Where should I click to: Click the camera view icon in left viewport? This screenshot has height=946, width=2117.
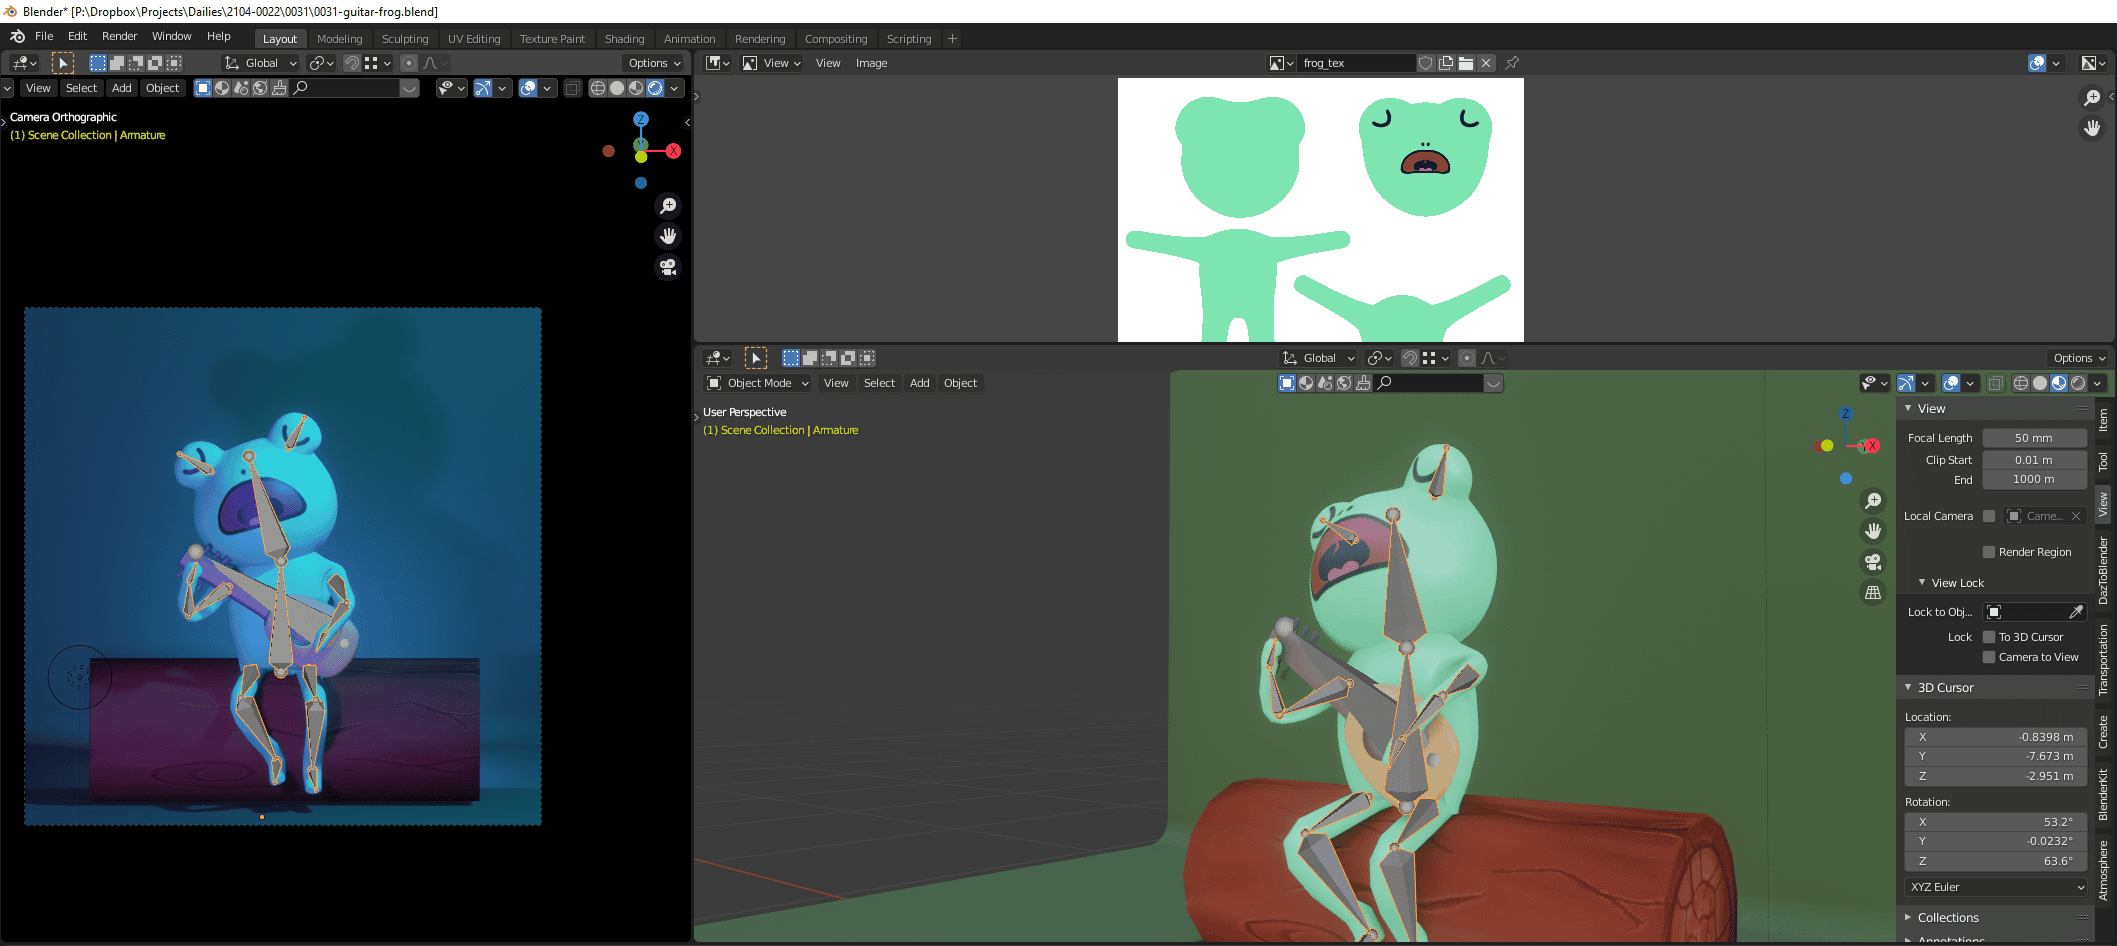(668, 267)
